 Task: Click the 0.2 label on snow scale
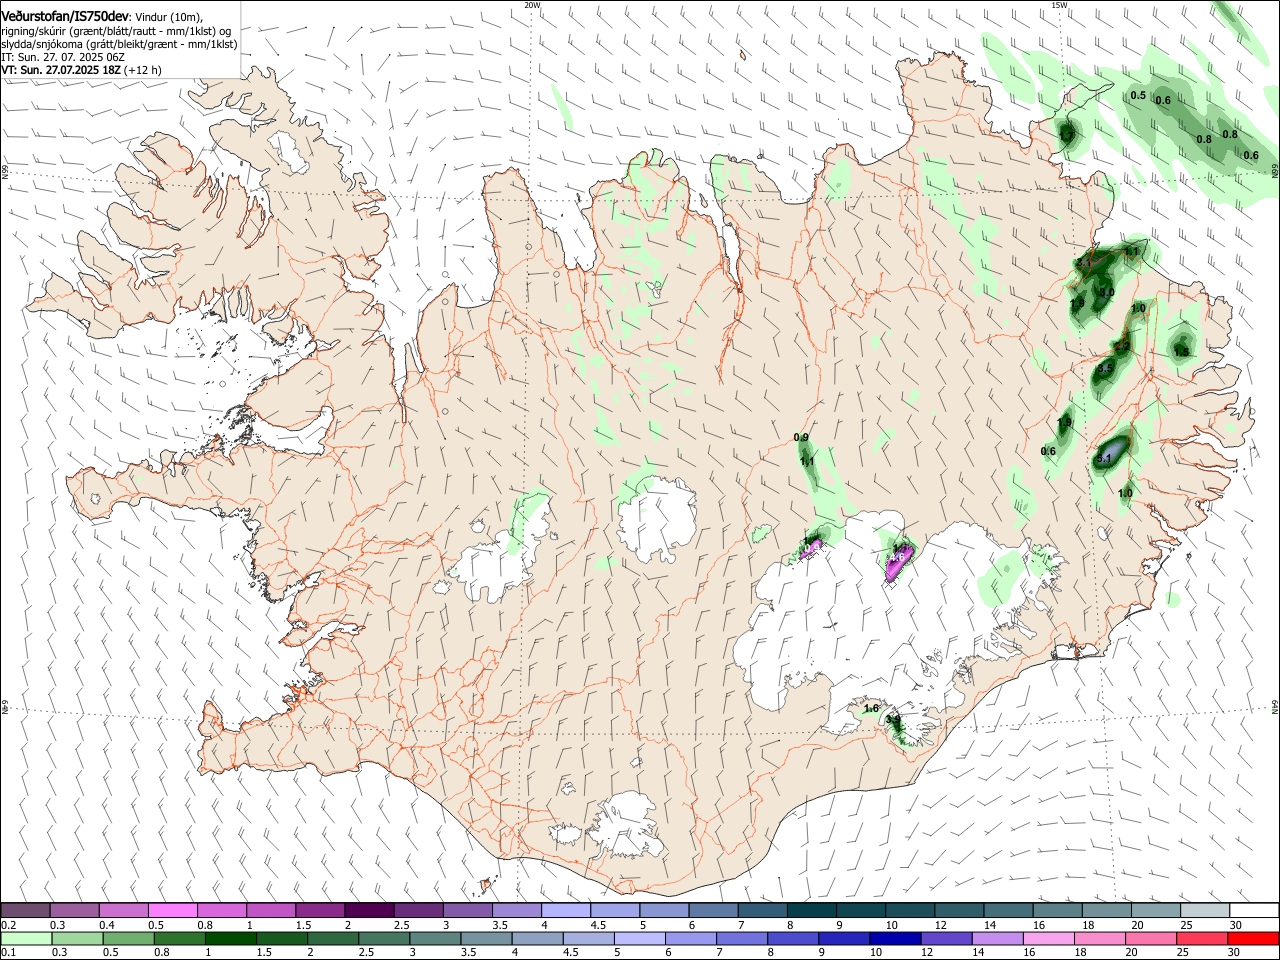coord(8,925)
